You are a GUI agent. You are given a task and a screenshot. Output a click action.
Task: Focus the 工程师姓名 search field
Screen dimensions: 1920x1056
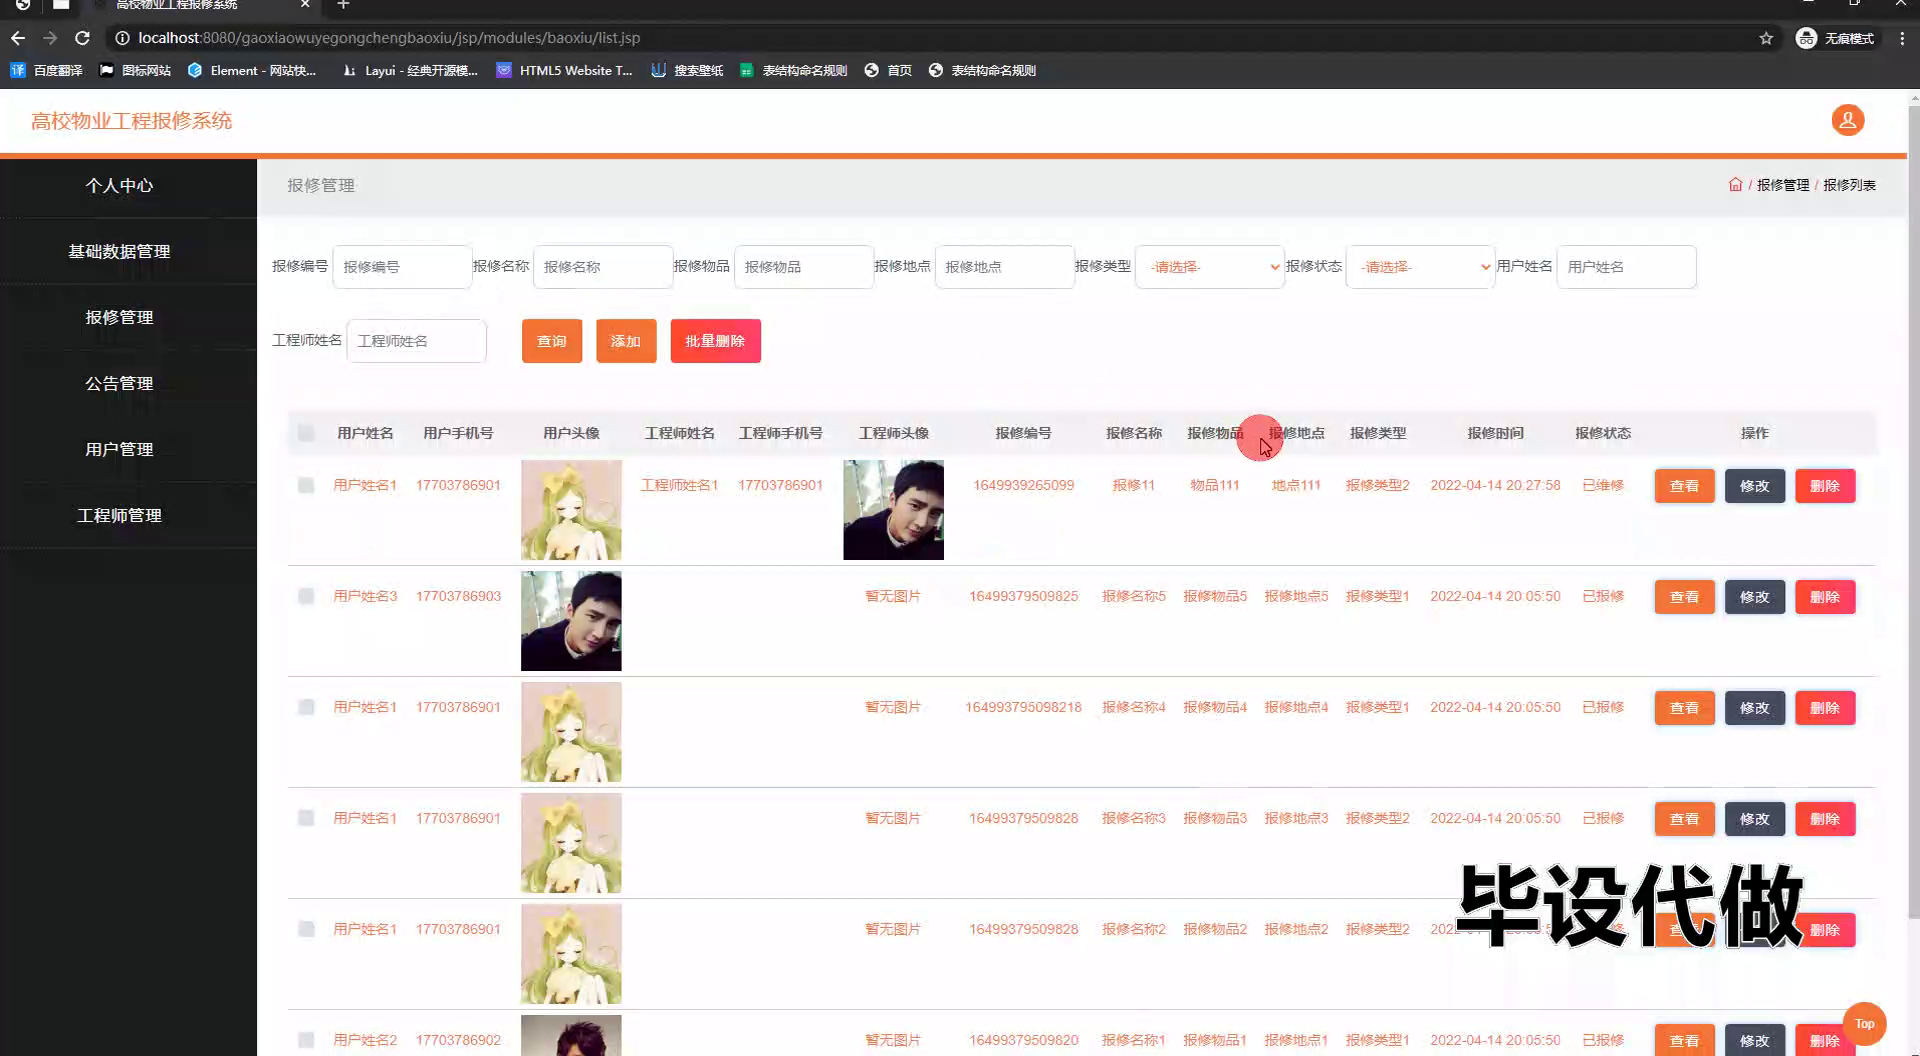tap(416, 341)
